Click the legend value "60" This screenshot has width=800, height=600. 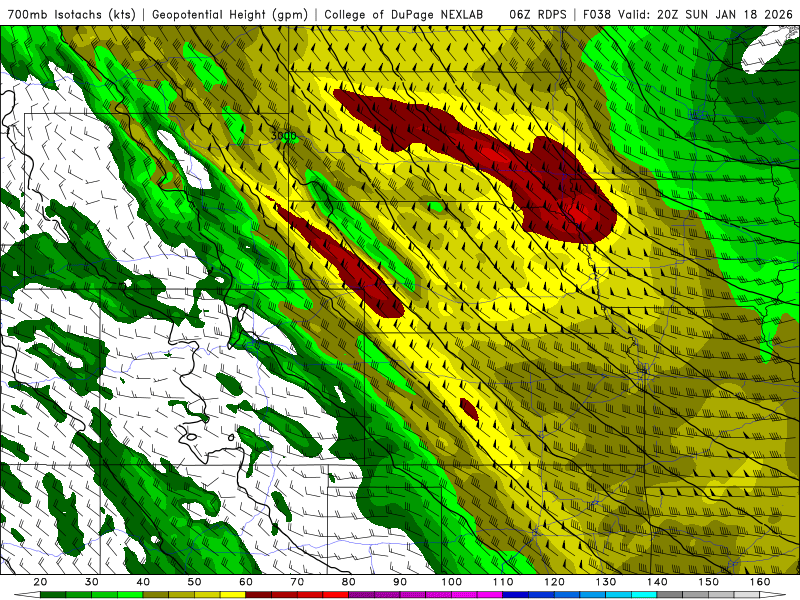246,582
